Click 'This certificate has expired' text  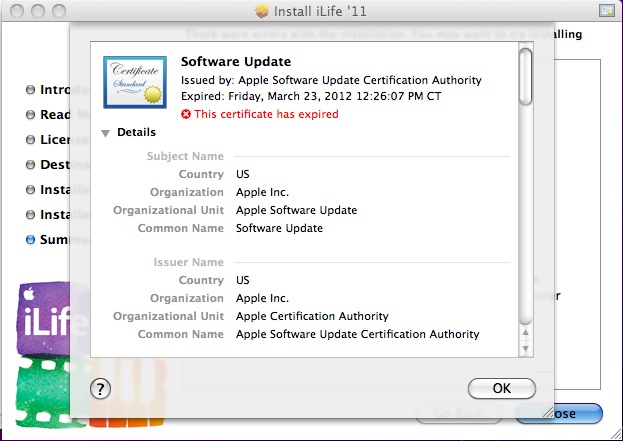pos(266,114)
